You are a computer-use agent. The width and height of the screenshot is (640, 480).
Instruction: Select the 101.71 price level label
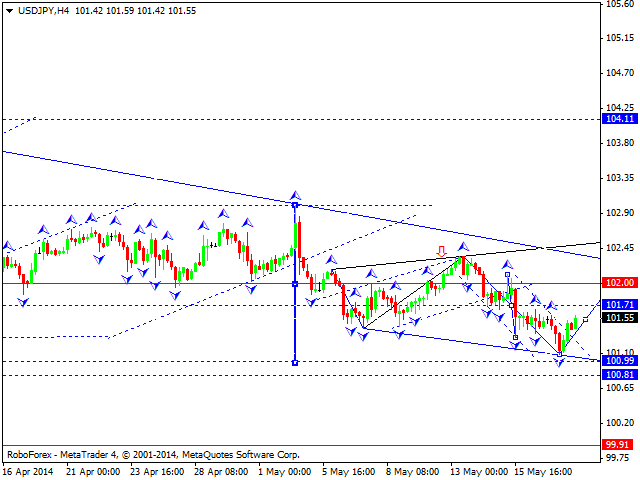click(x=620, y=304)
